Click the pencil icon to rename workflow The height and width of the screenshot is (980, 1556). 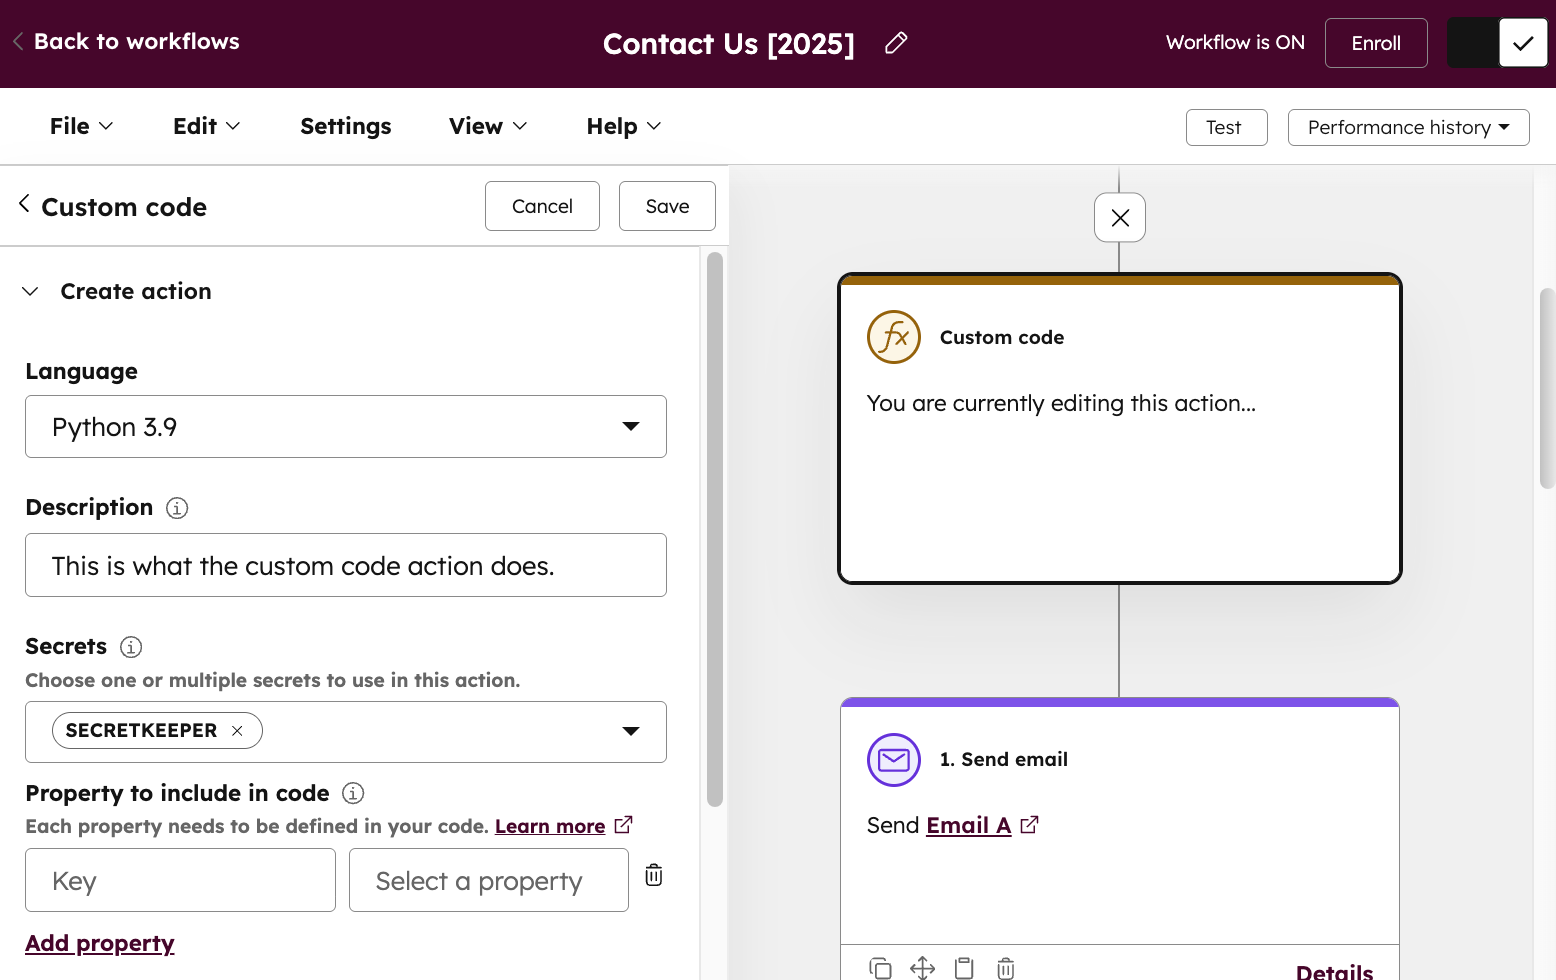coord(896,43)
